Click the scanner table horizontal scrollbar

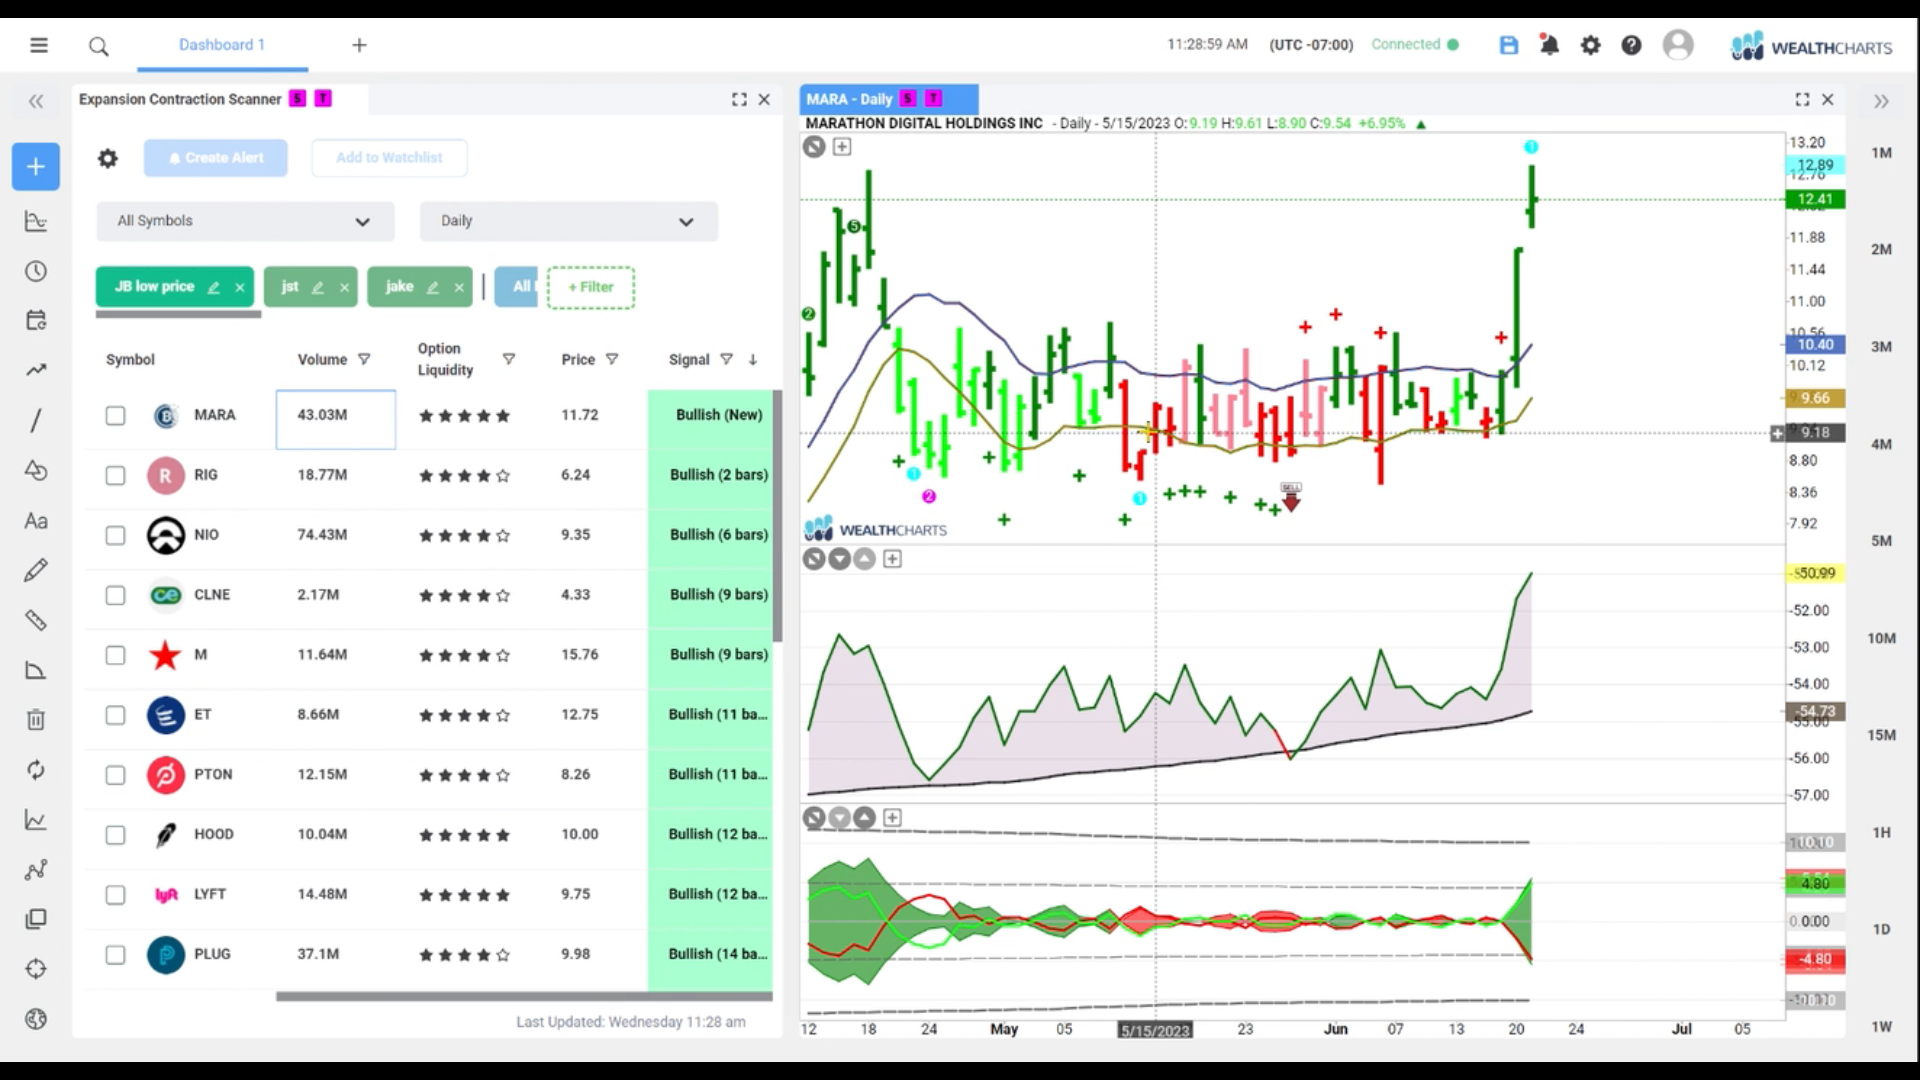[524, 996]
